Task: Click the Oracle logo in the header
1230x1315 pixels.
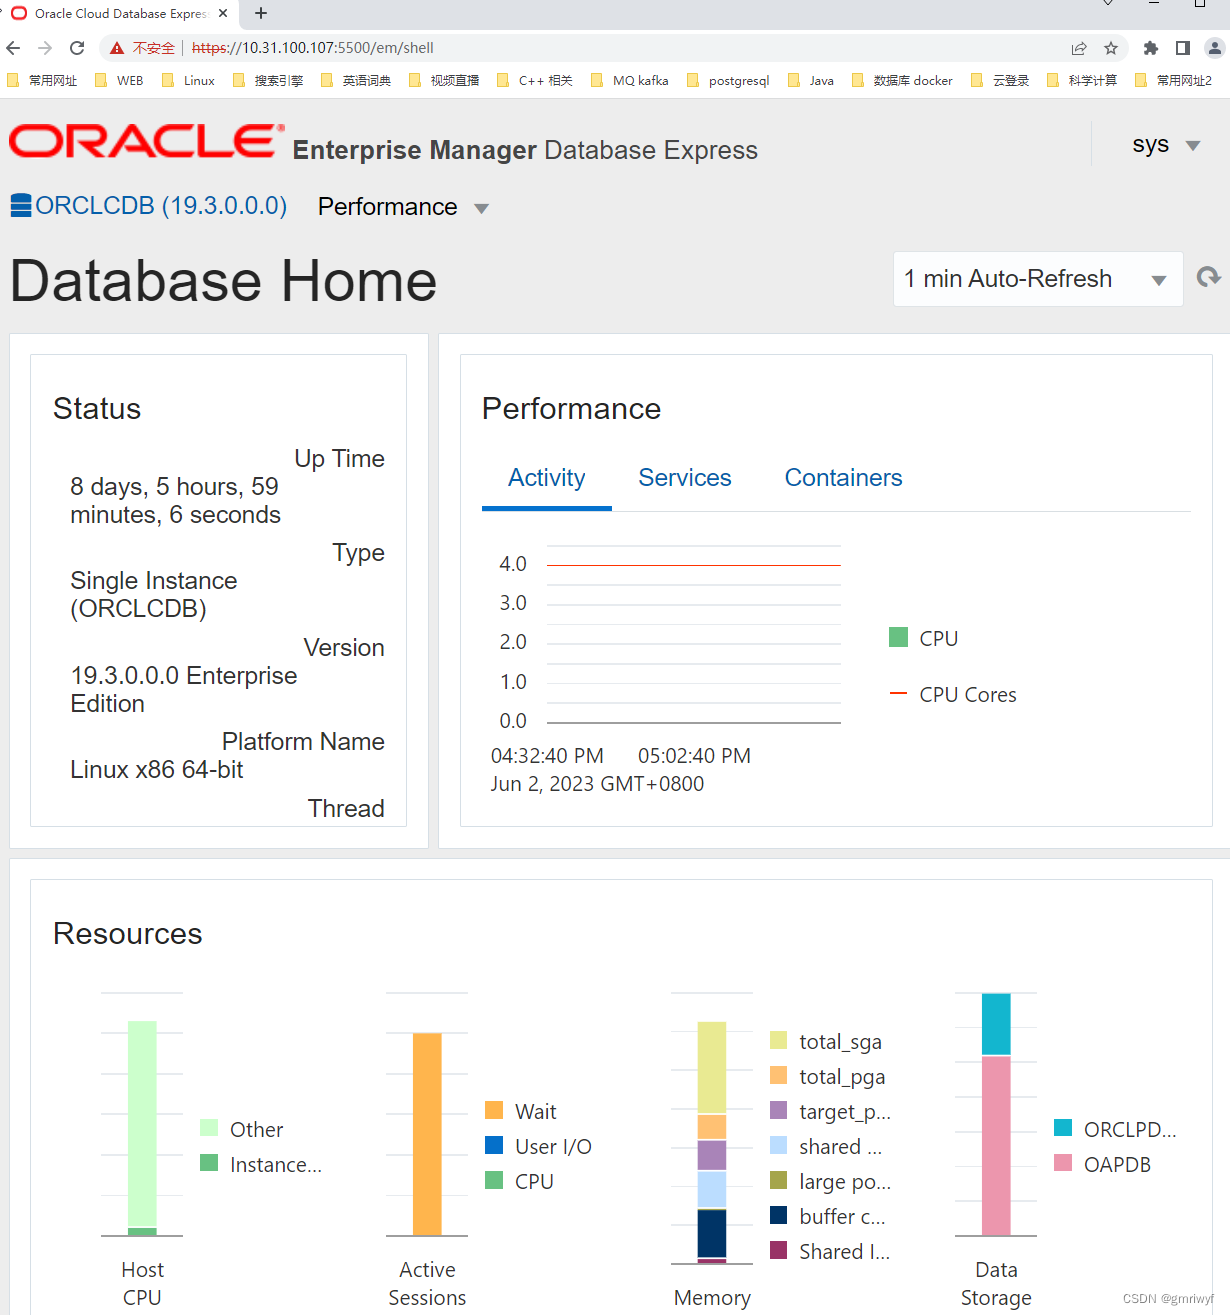Action: point(144,142)
